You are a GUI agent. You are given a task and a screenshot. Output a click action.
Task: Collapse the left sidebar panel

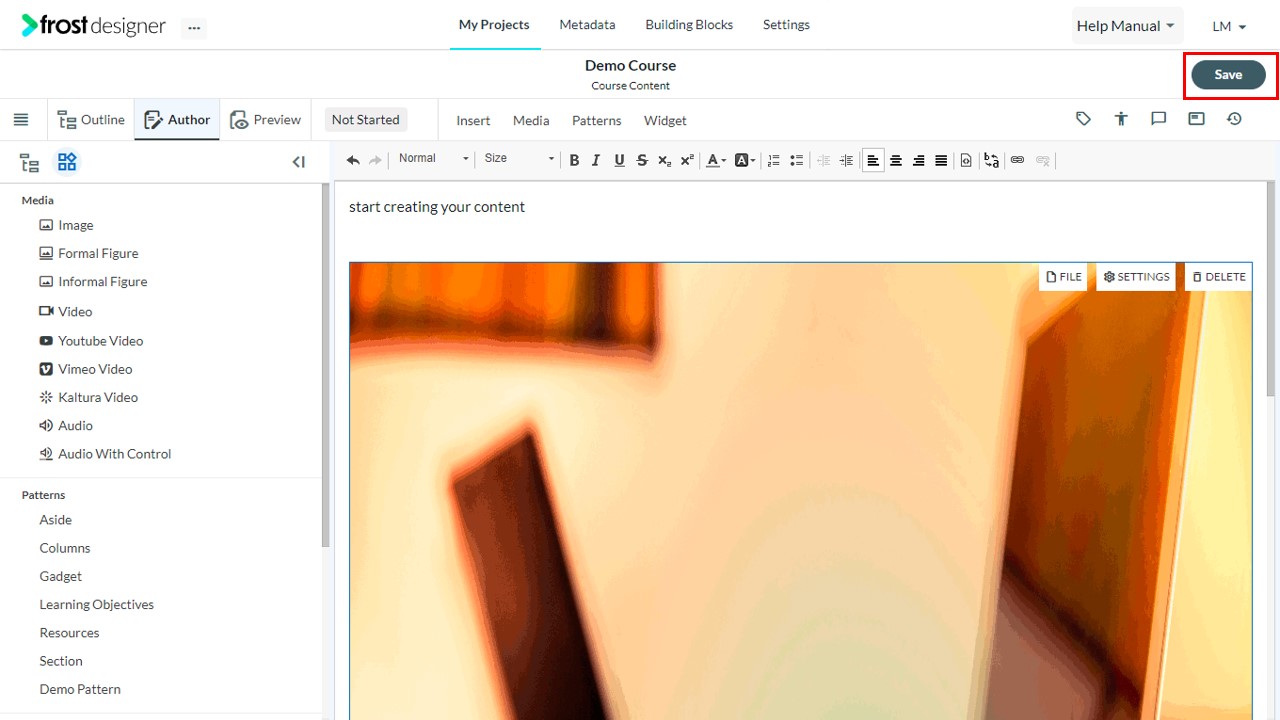click(x=298, y=162)
